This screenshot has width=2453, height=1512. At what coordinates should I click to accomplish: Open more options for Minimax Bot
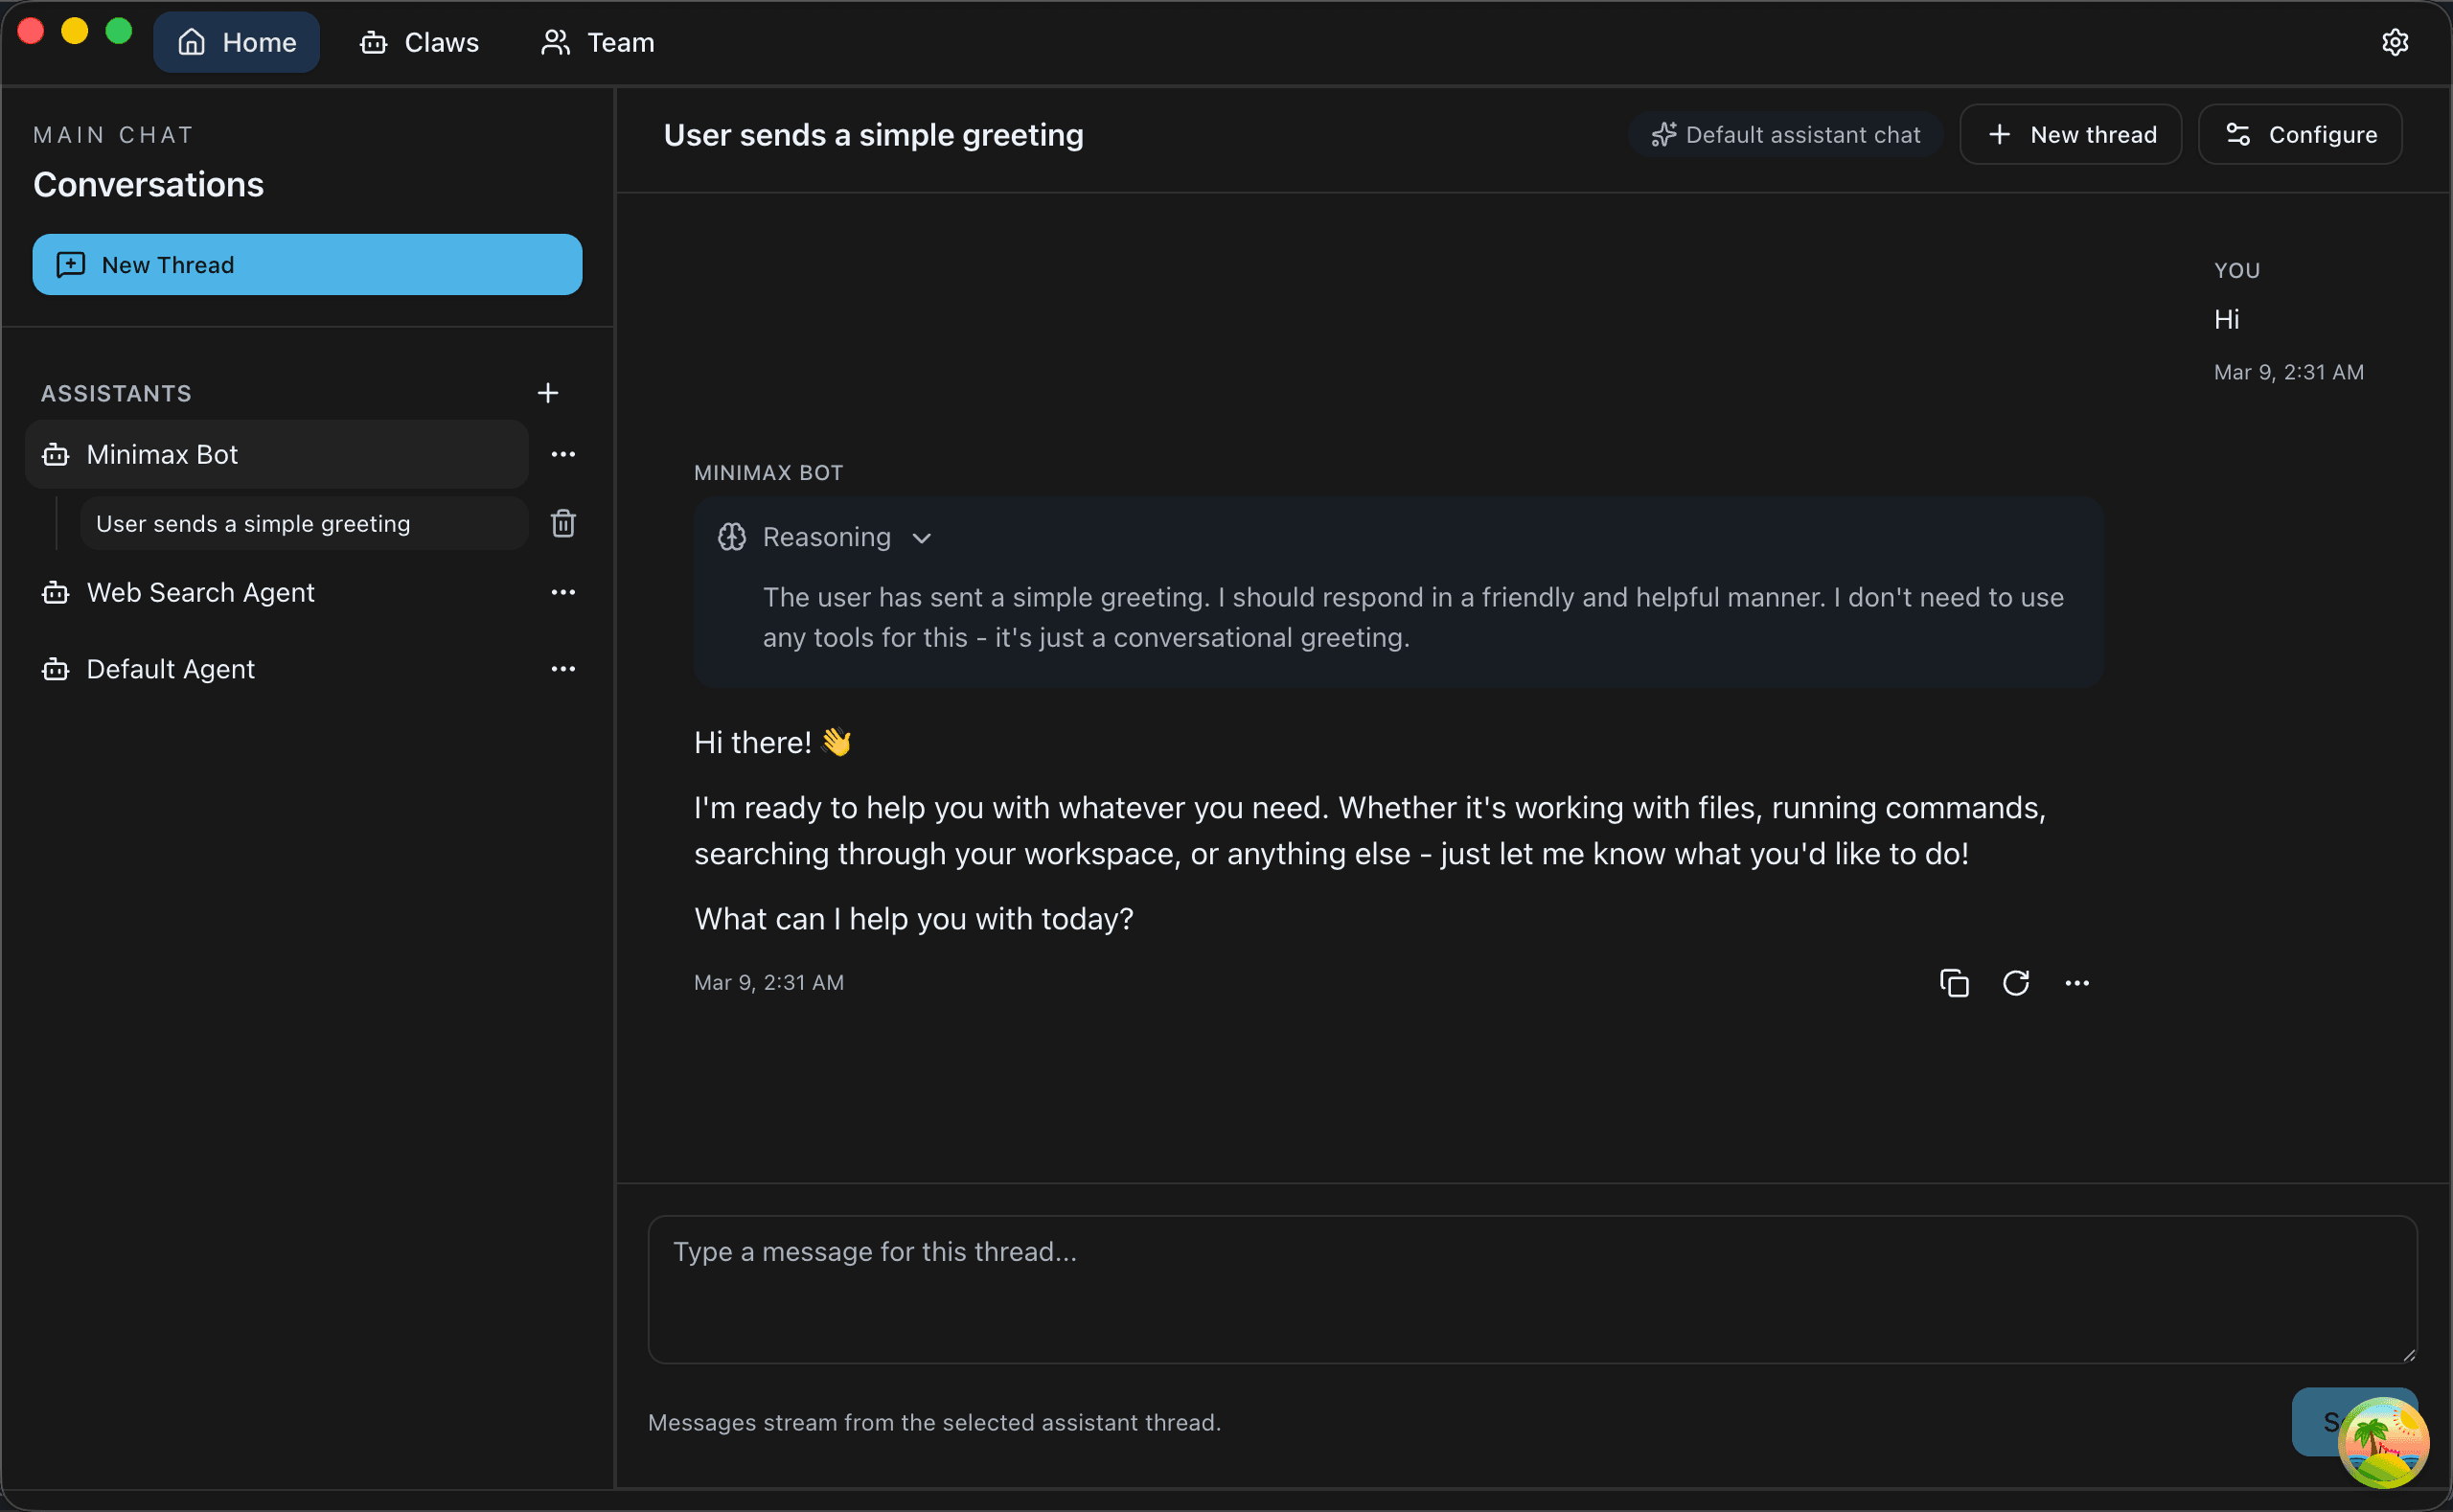tap(564, 453)
